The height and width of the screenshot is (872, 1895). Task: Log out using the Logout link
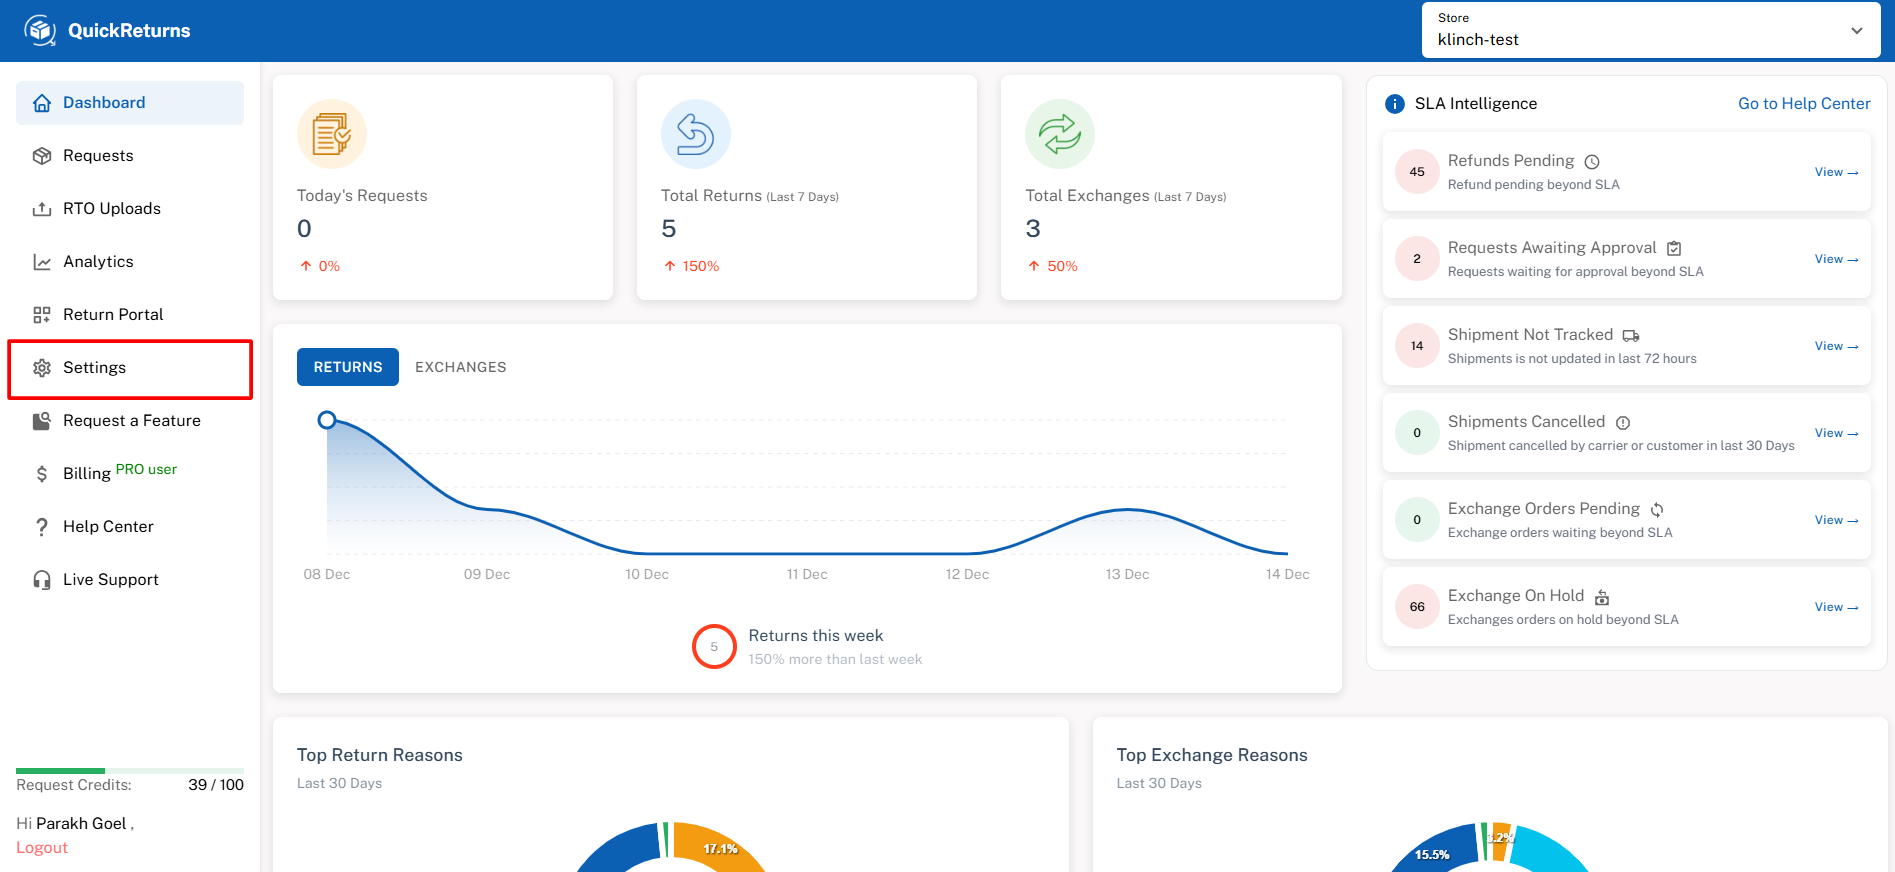click(x=42, y=848)
